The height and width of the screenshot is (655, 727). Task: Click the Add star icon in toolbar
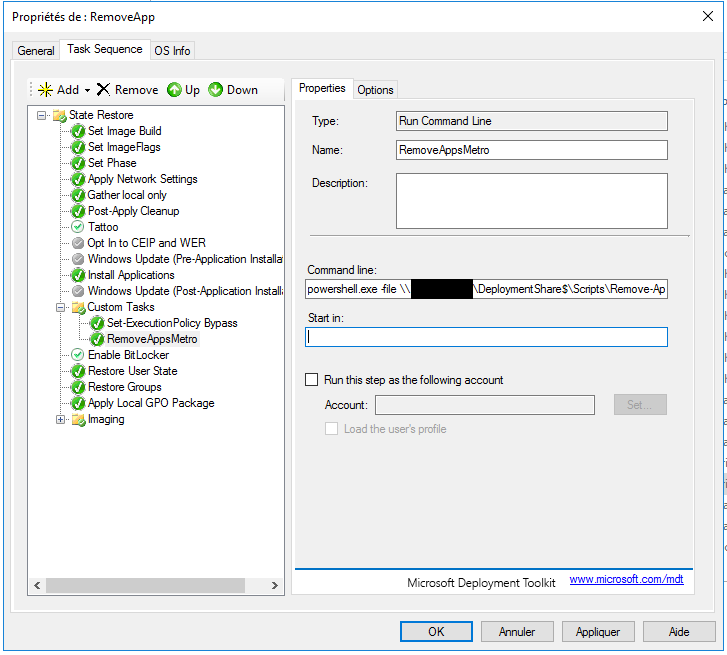tap(45, 90)
